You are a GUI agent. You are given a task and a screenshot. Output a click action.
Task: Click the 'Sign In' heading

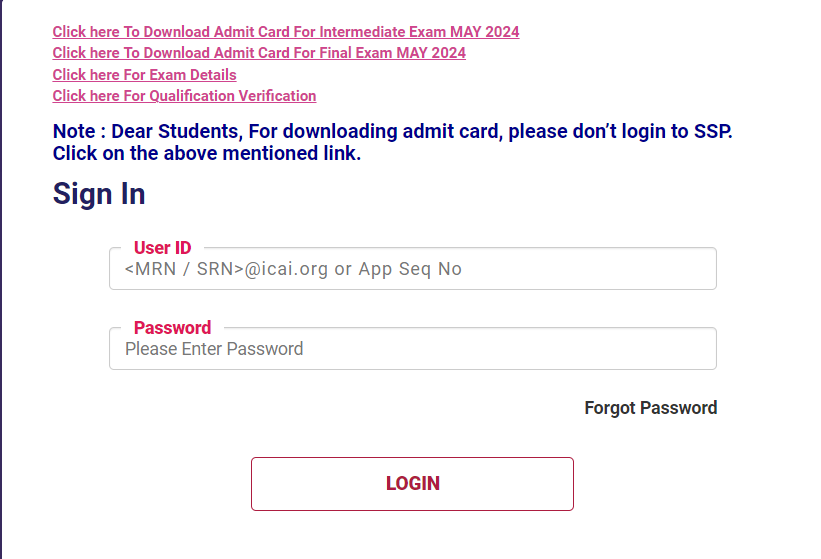[x=99, y=194]
